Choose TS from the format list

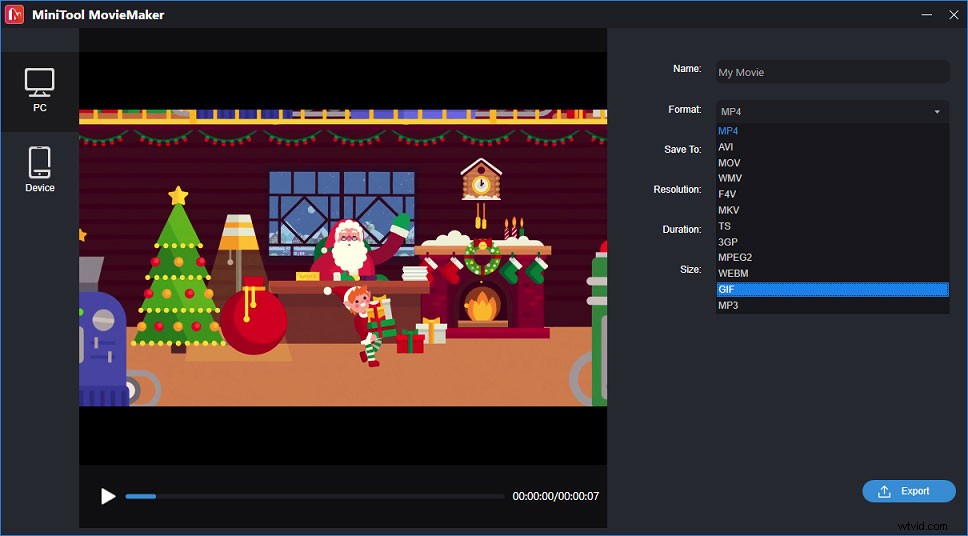tap(832, 226)
